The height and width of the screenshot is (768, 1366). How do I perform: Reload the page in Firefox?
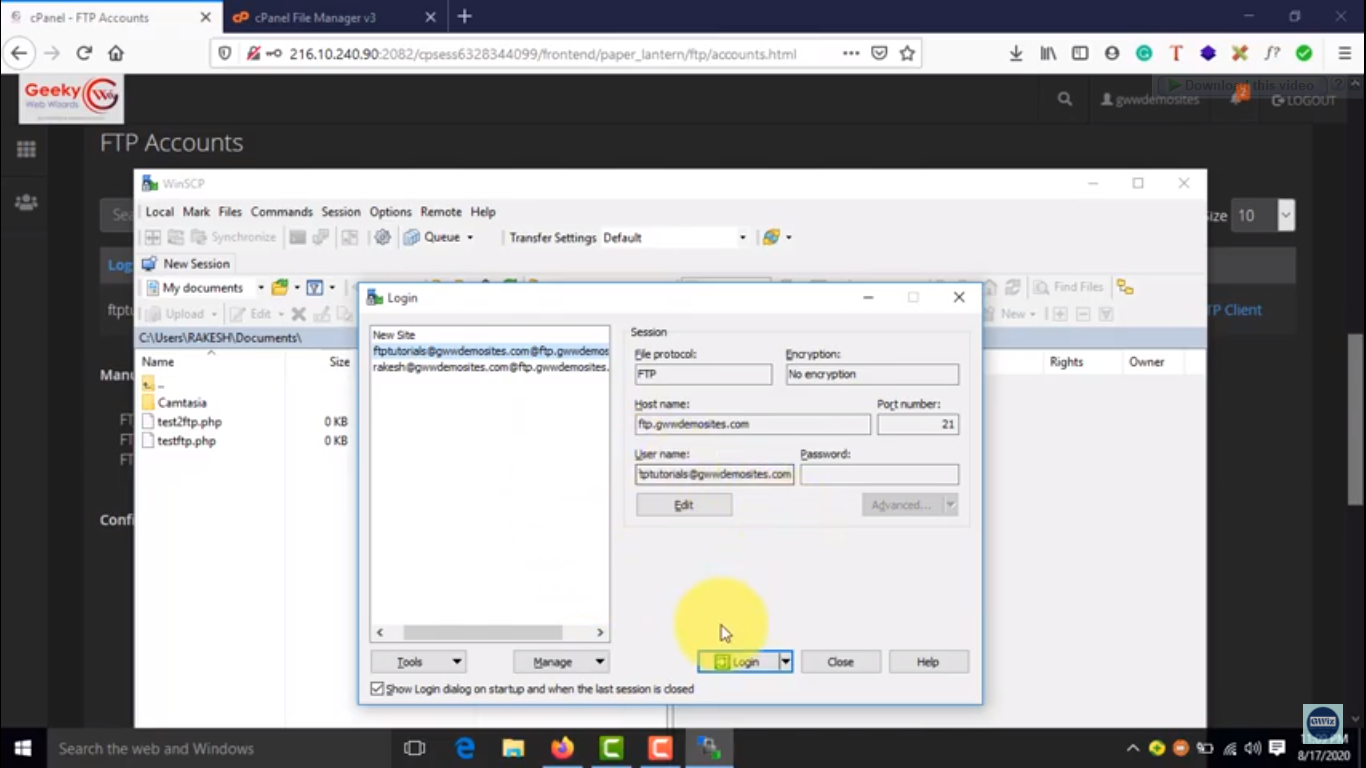pyautogui.click(x=84, y=53)
